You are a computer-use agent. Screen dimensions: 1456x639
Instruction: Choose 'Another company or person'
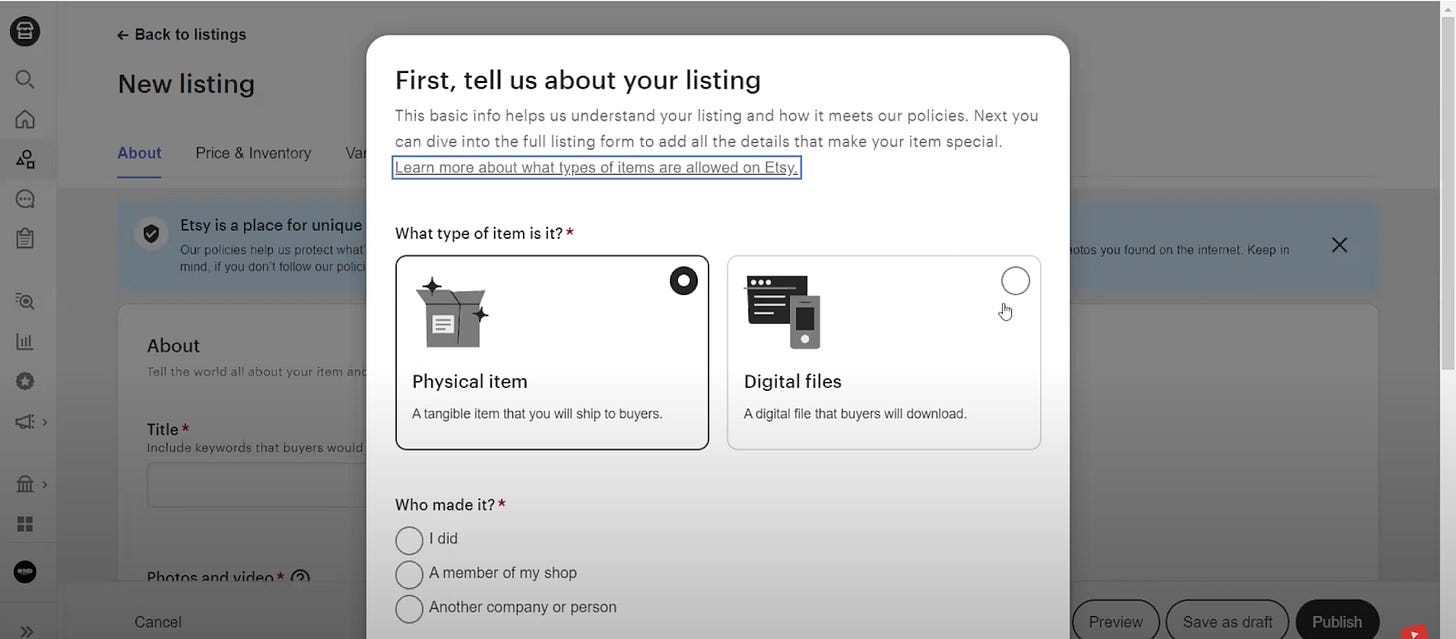click(x=409, y=608)
